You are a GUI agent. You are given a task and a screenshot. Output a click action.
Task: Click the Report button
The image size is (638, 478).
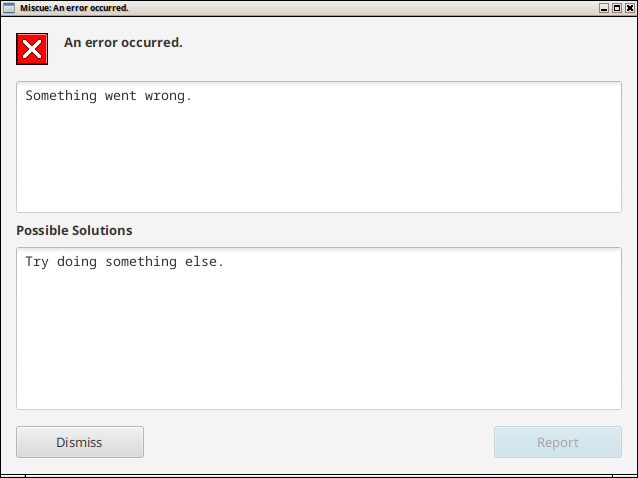click(x=558, y=442)
